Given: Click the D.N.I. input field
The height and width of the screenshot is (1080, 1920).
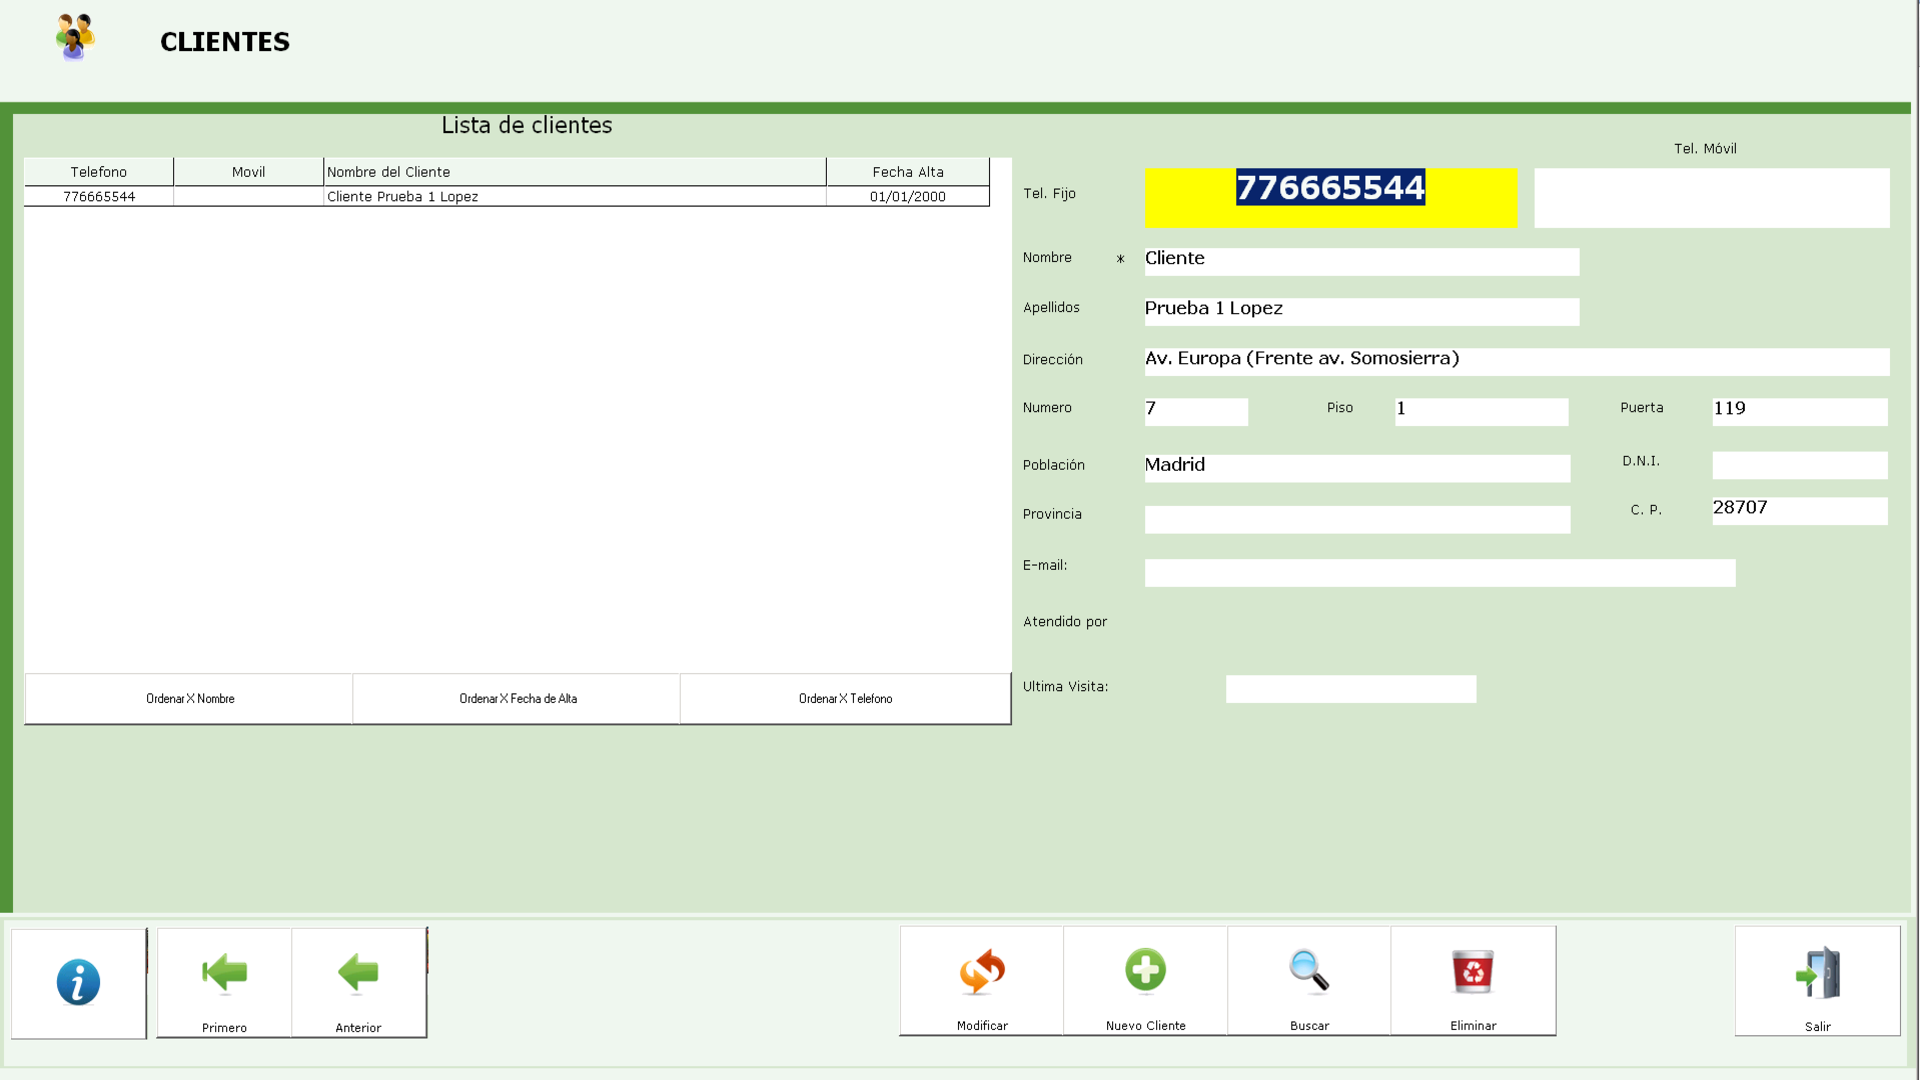Looking at the screenshot, I should [1799, 465].
